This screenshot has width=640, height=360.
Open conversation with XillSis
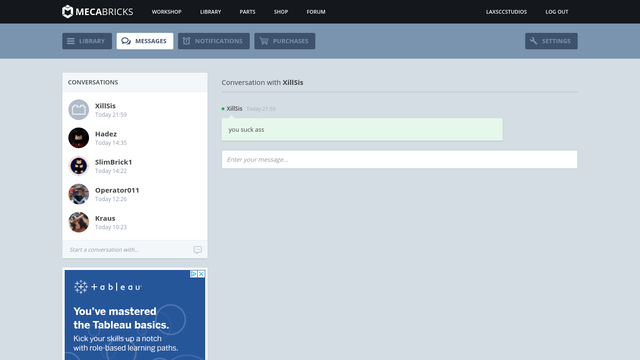point(135,110)
